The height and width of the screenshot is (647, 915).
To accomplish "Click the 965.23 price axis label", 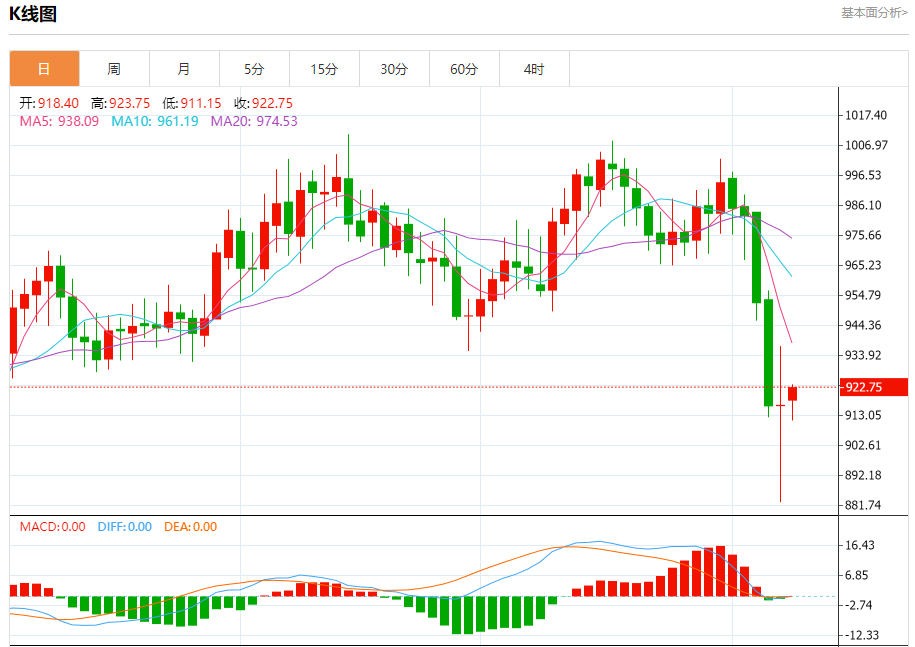I will [864, 265].
